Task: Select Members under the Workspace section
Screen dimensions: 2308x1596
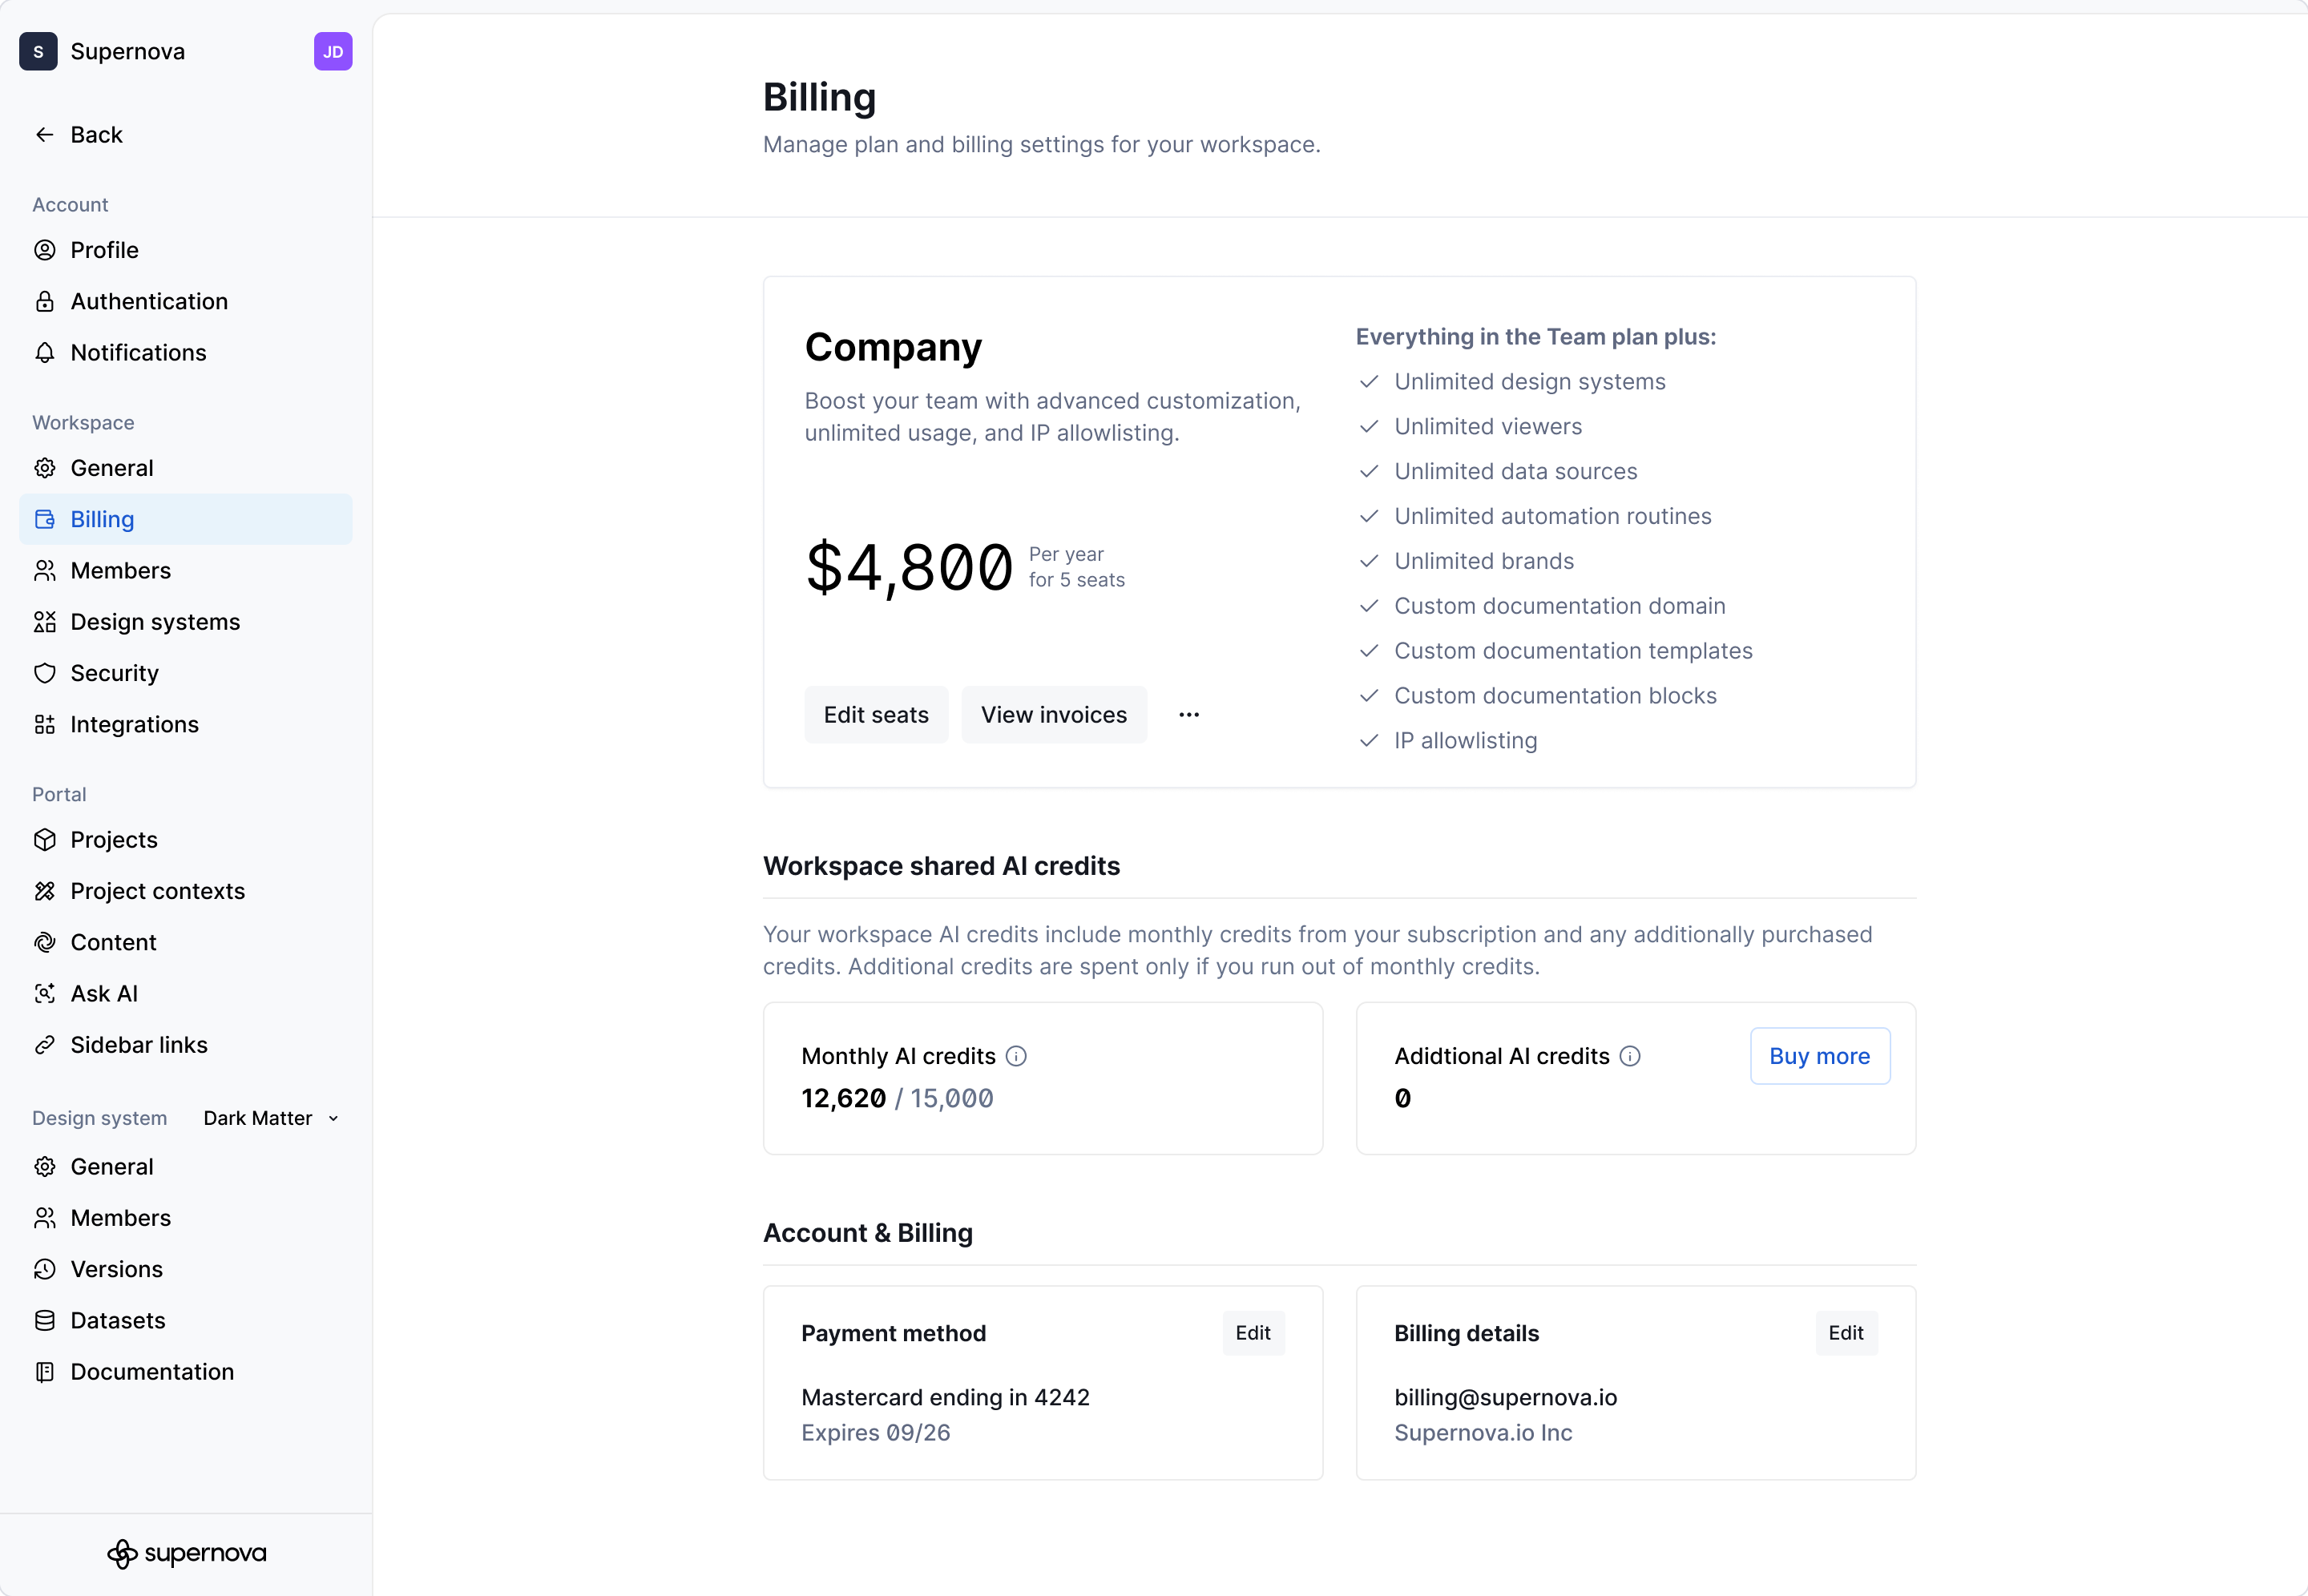Action: pos(120,570)
